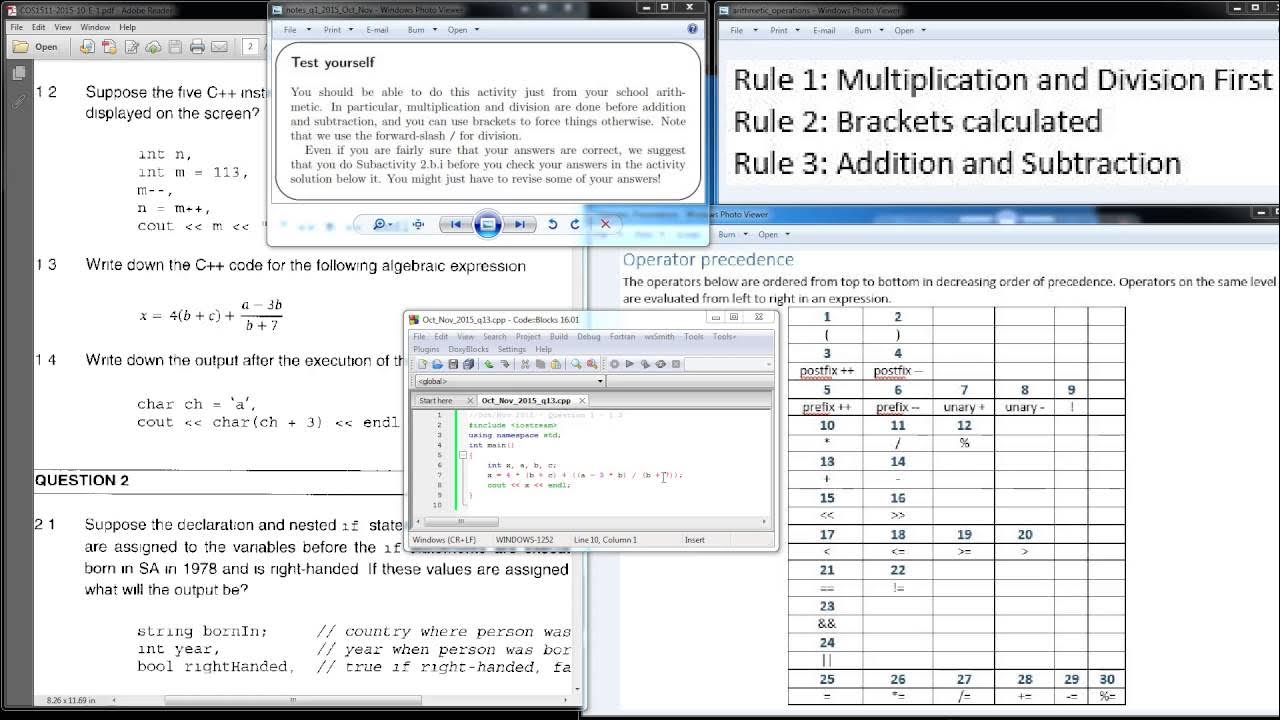Expand Open dropdown in notes Photo Viewer

point(462,30)
